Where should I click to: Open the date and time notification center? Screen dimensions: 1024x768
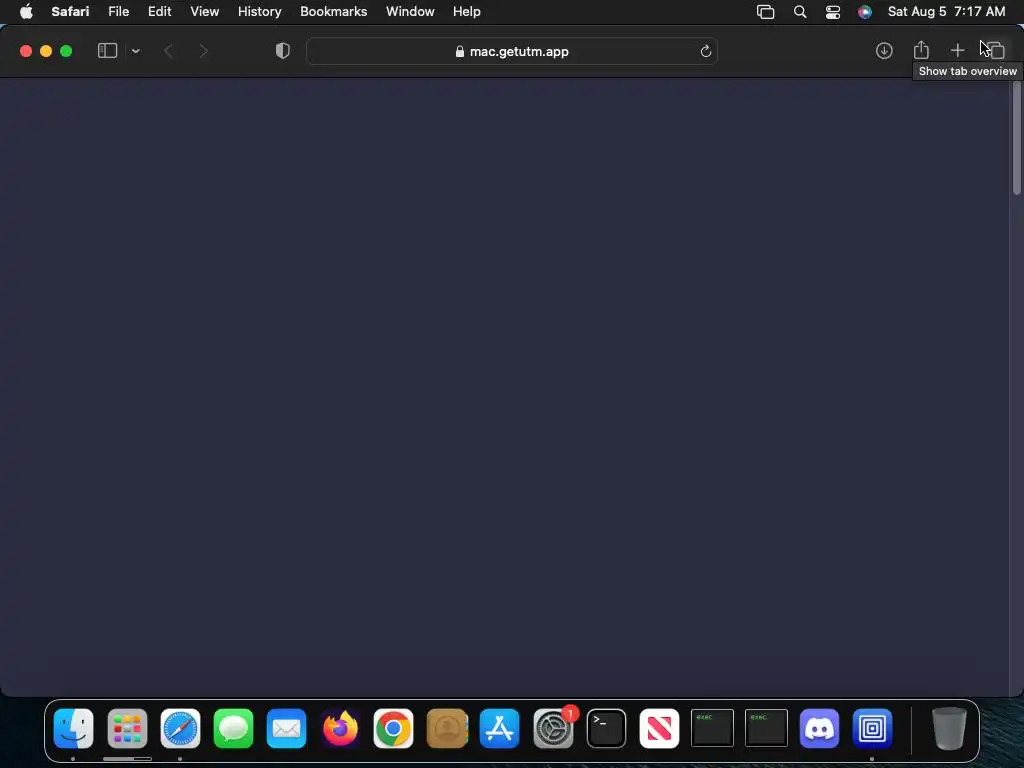946,12
